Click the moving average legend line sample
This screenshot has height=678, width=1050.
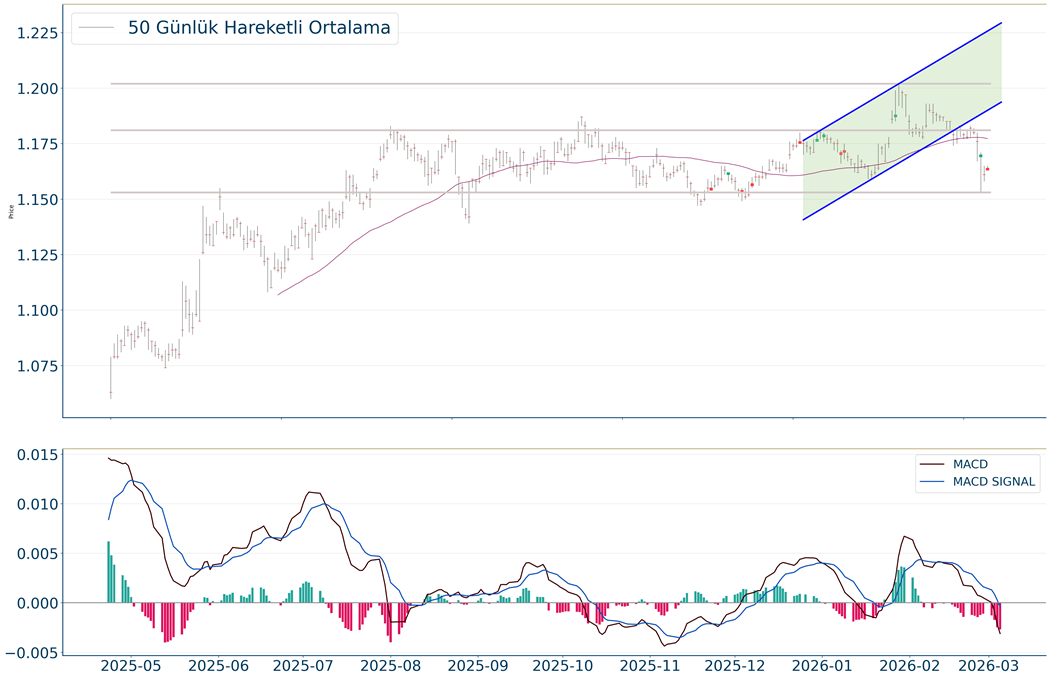click(x=97, y=28)
